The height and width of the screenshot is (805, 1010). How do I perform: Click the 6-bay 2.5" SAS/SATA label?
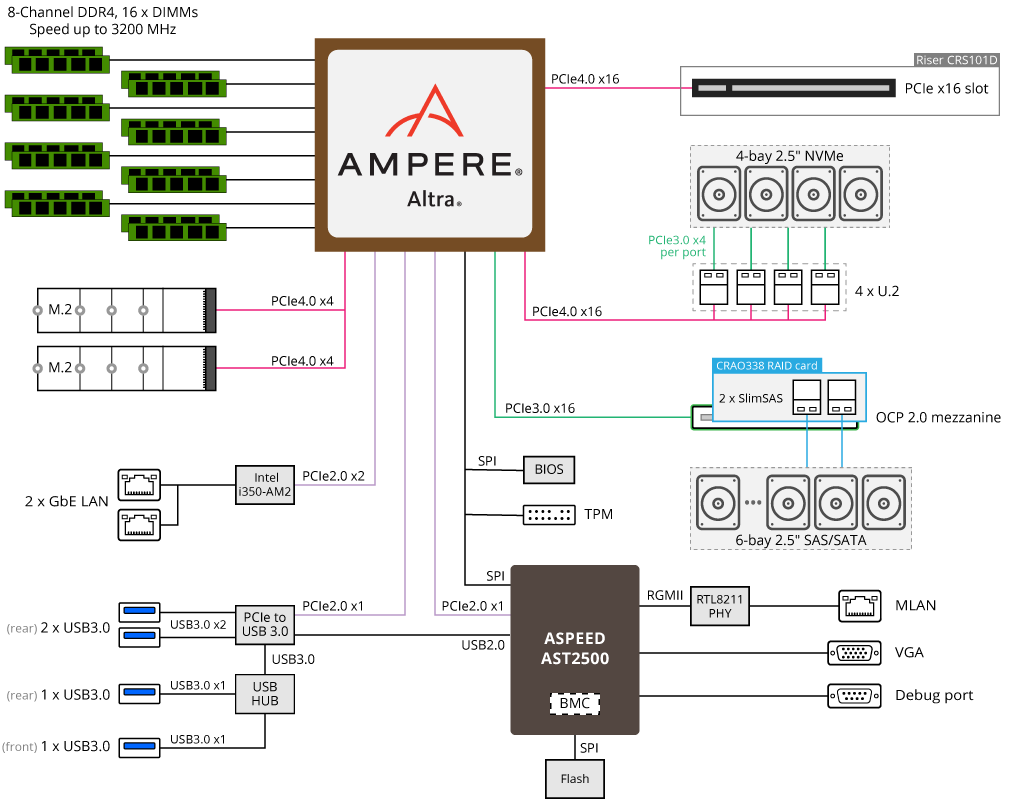(800, 541)
